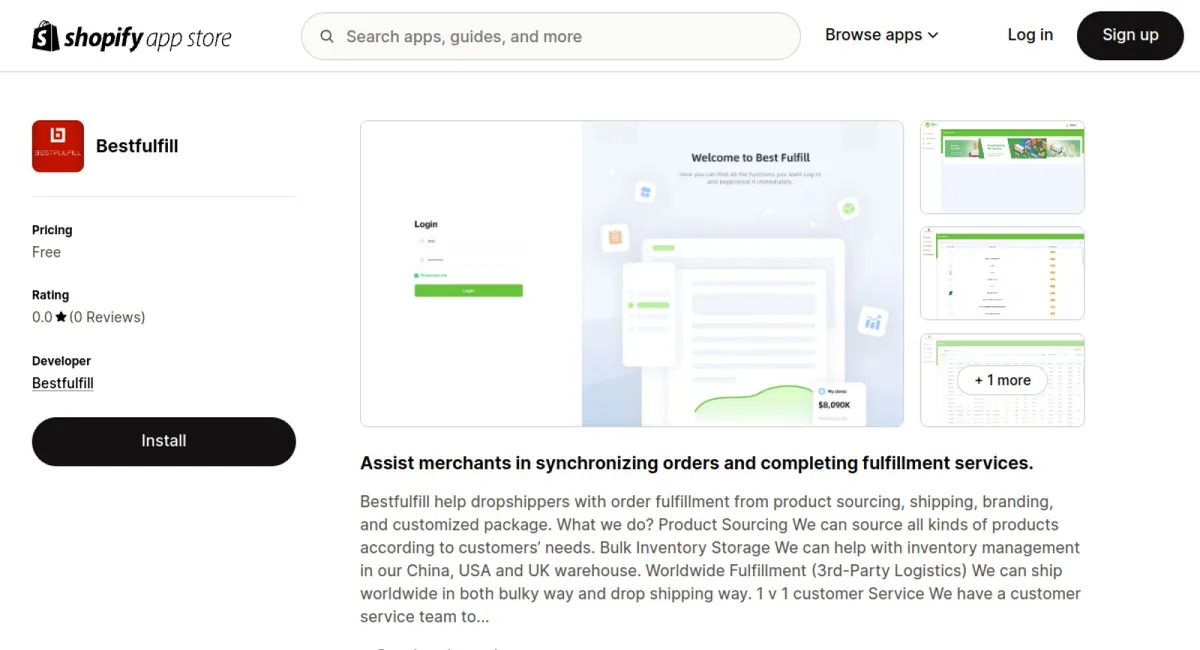Click the blue window icon in preview
Viewport: 1200px width, 650px height.
[x=645, y=191]
